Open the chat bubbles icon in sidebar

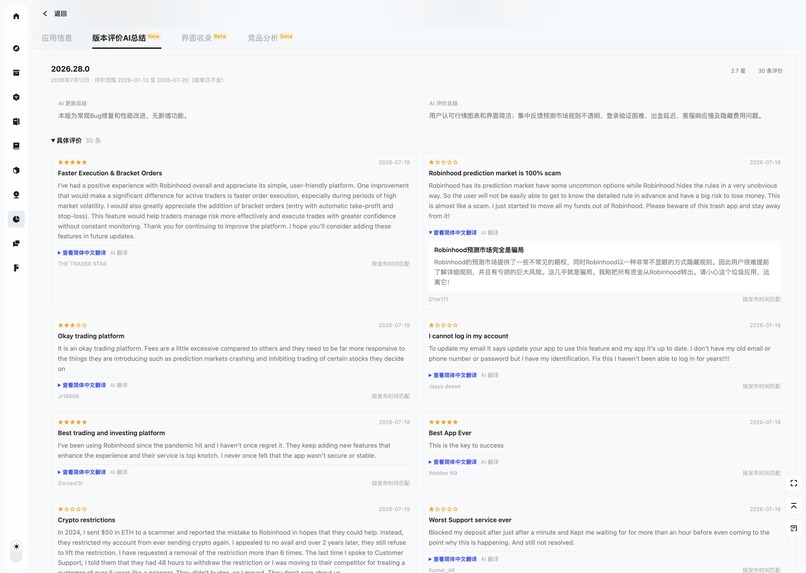coord(16,244)
